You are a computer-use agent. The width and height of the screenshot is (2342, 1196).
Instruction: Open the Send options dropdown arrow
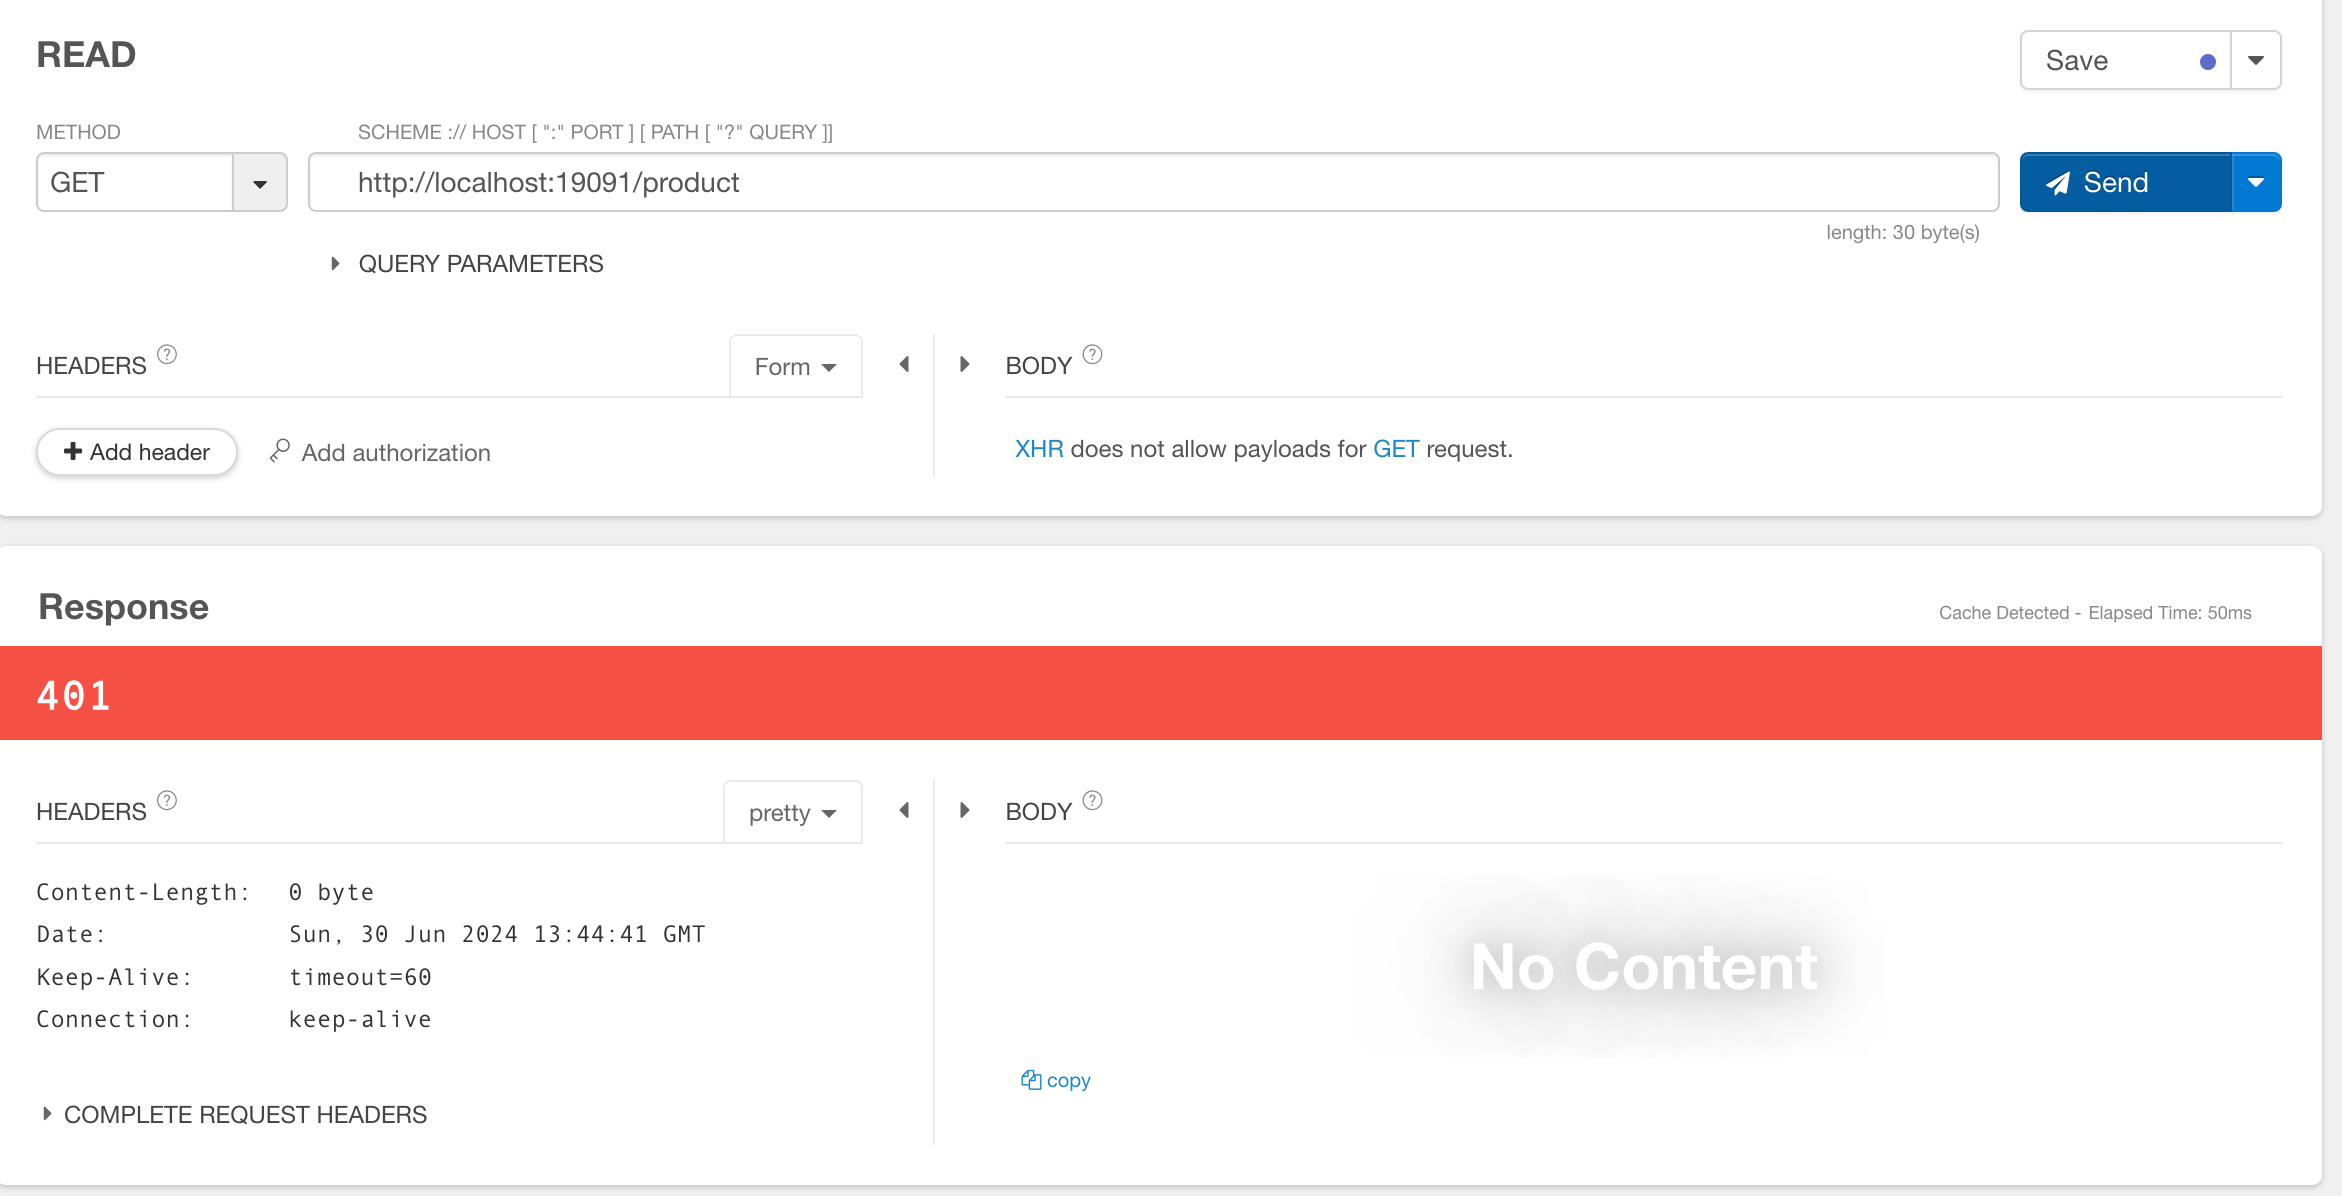pyautogui.click(x=2256, y=183)
